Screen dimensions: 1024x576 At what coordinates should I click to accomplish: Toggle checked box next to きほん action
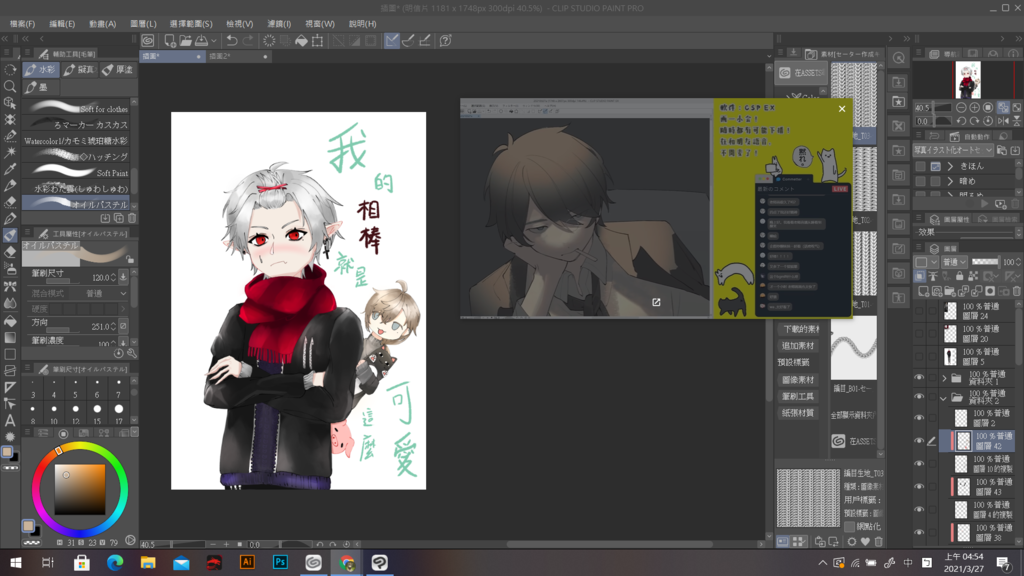pyautogui.click(x=935, y=167)
